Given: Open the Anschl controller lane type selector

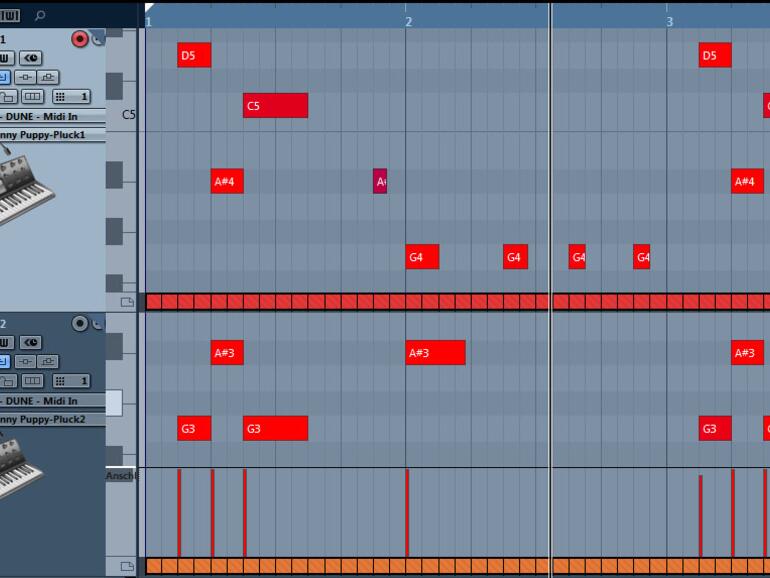Looking at the screenshot, I should pos(120,475).
